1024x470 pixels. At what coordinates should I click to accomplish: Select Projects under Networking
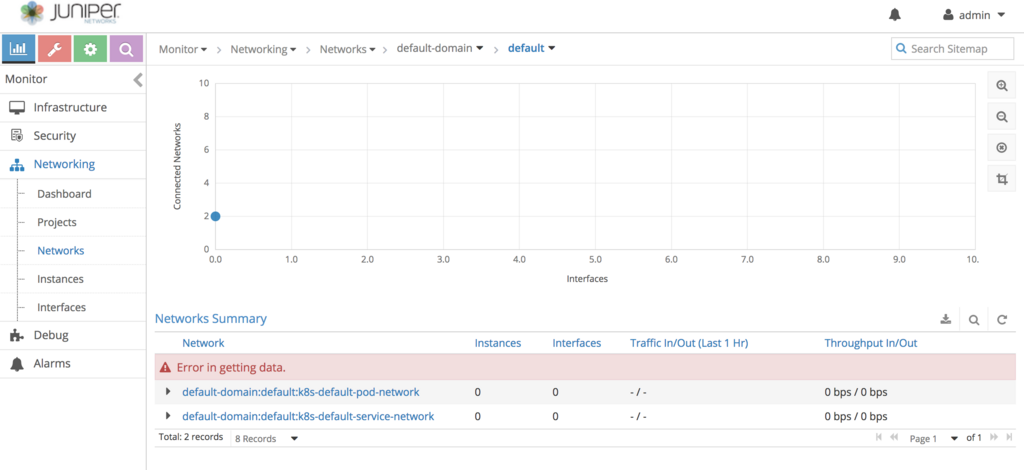(57, 223)
